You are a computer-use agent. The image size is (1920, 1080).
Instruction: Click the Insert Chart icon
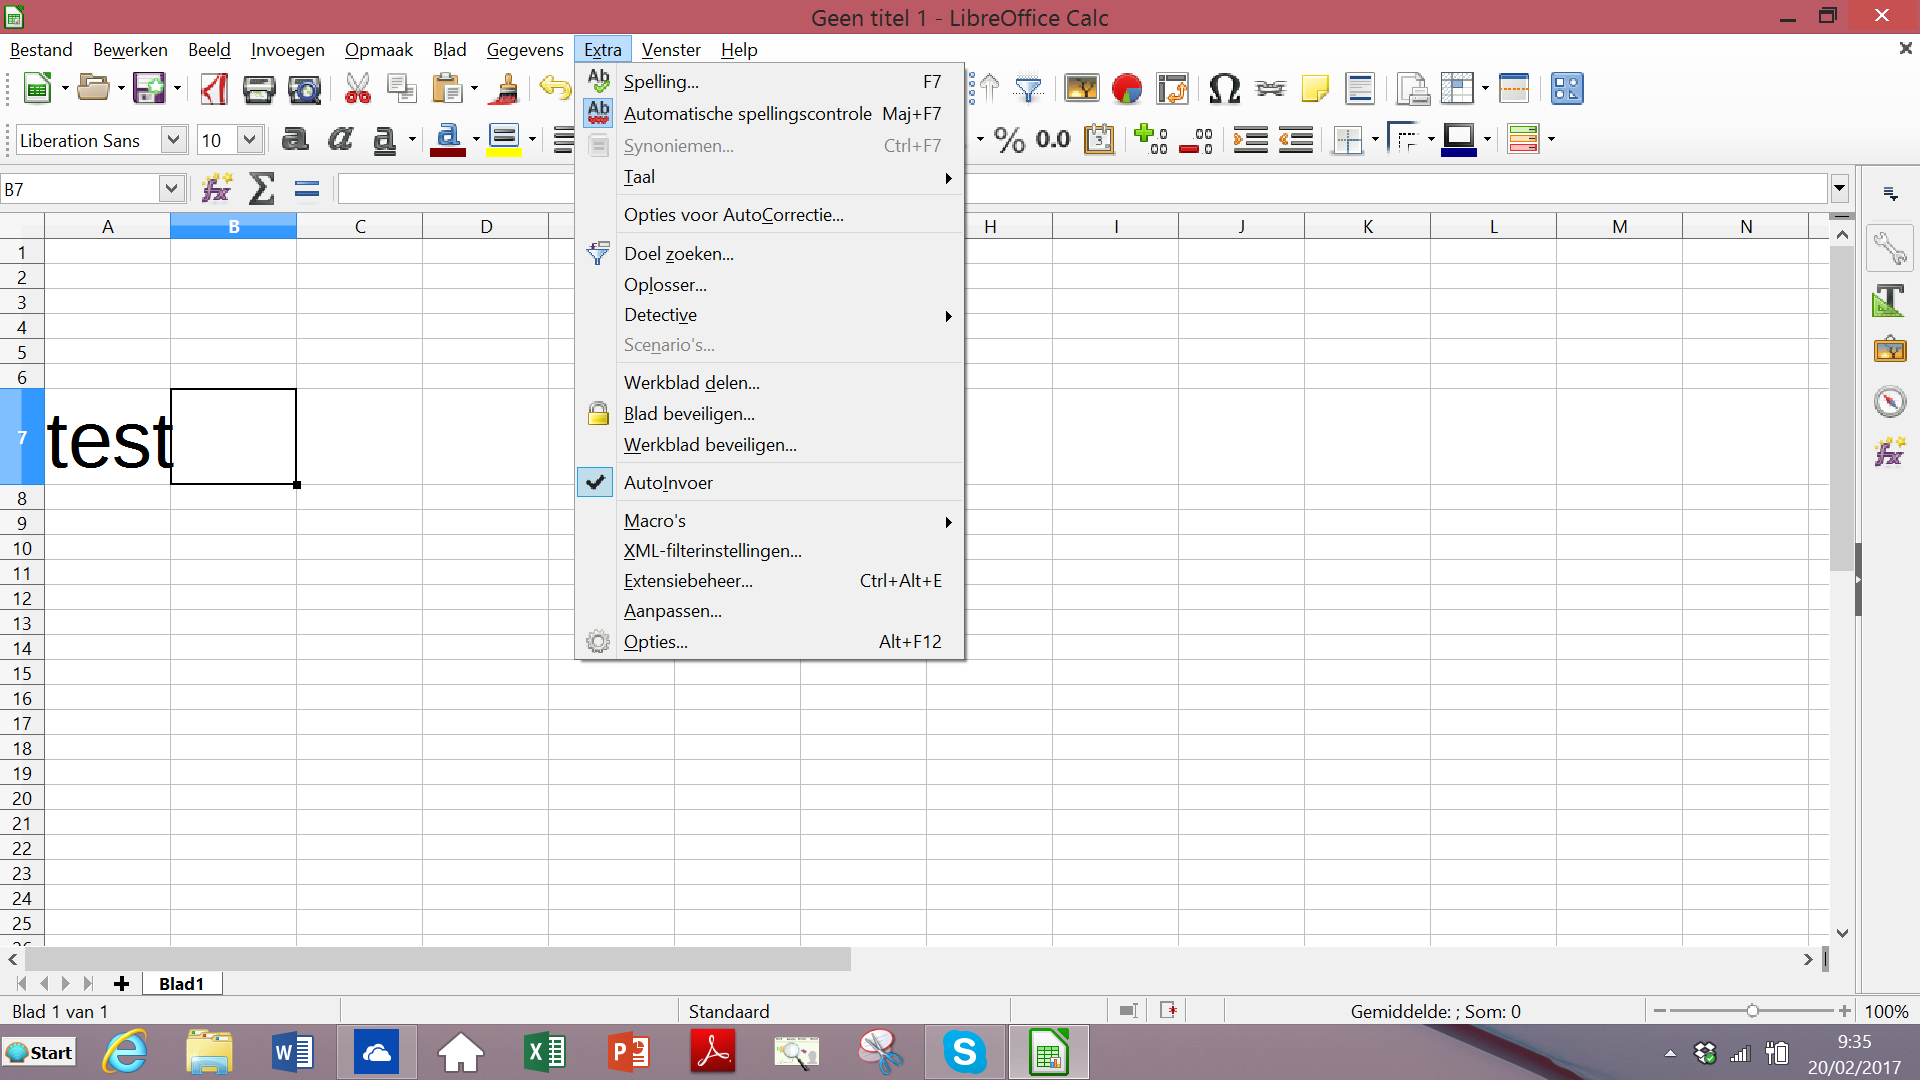1127,89
